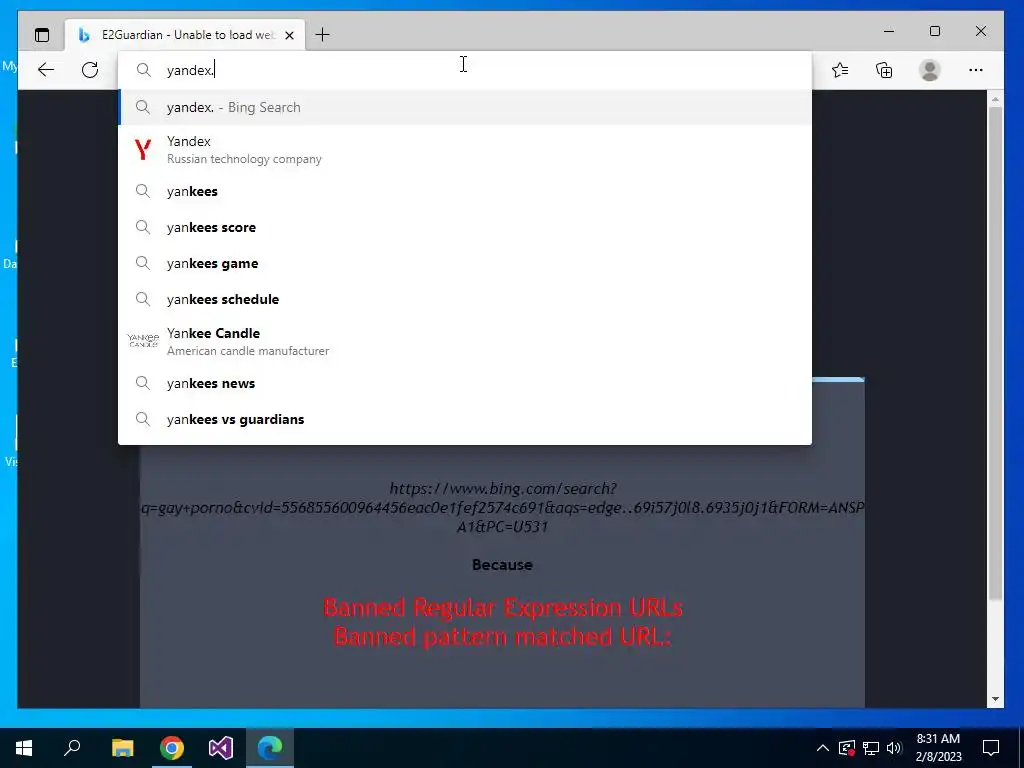This screenshot has width=1024, height=768.
Task: Open File Explorer from taskbar
Action: (122, 748)
